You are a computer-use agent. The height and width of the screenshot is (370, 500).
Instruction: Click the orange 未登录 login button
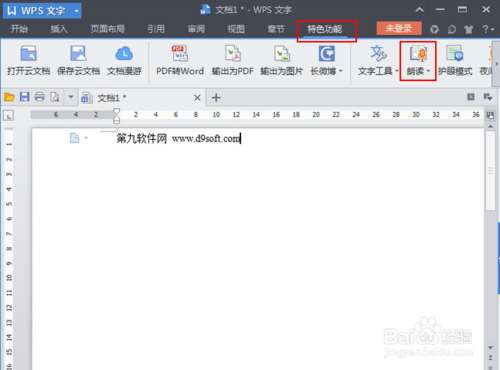pos(399,29)
